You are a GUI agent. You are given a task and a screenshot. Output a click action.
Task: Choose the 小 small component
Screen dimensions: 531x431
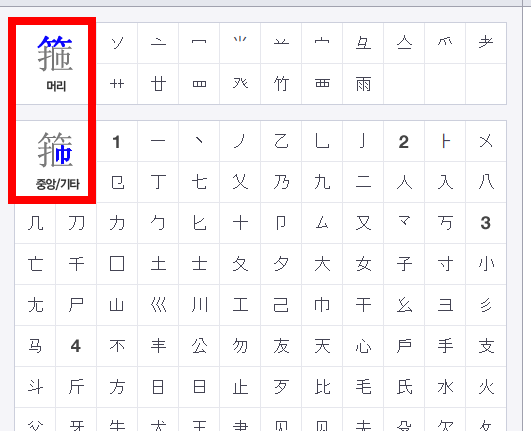click(x=486, y=264)
